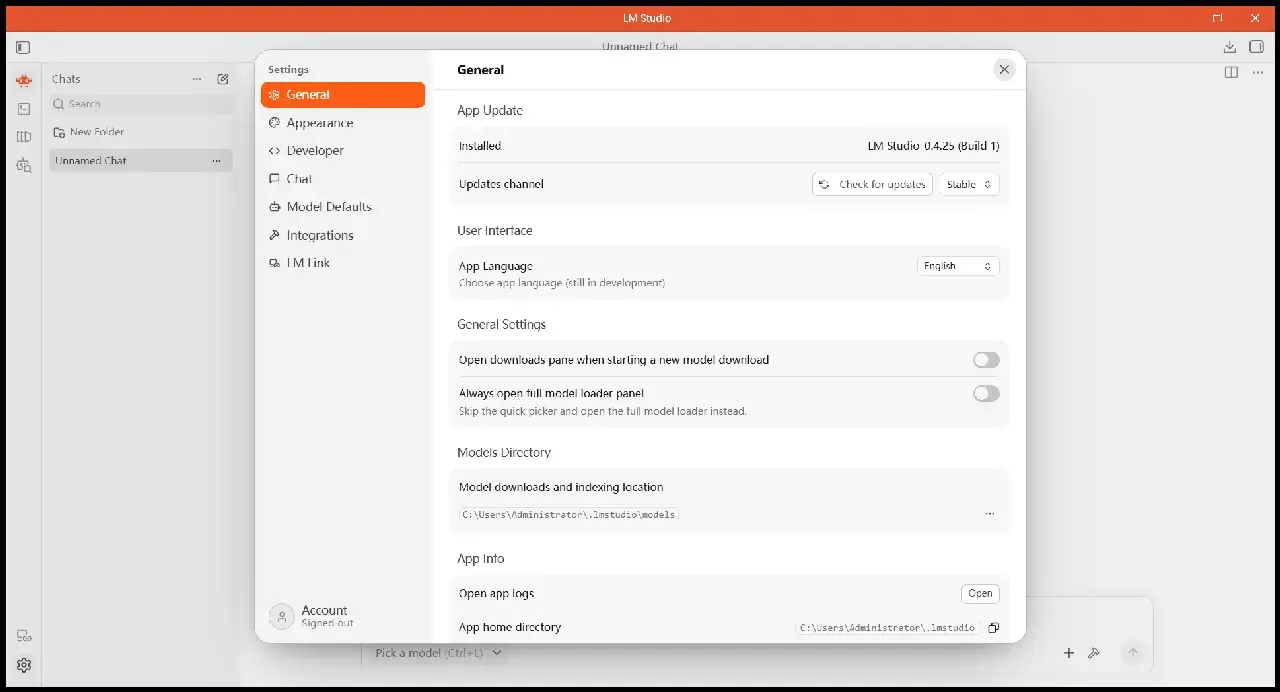Open the English app language dropdown
Screen dimensions: 1280x692
click(x=958, y=266)
